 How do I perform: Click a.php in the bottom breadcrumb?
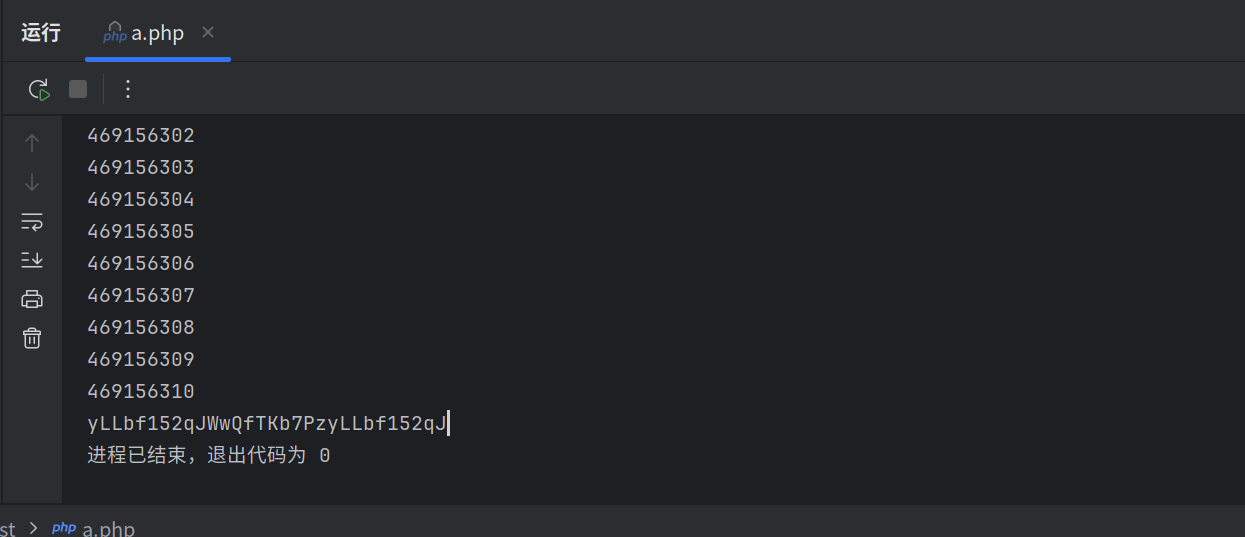108,528
